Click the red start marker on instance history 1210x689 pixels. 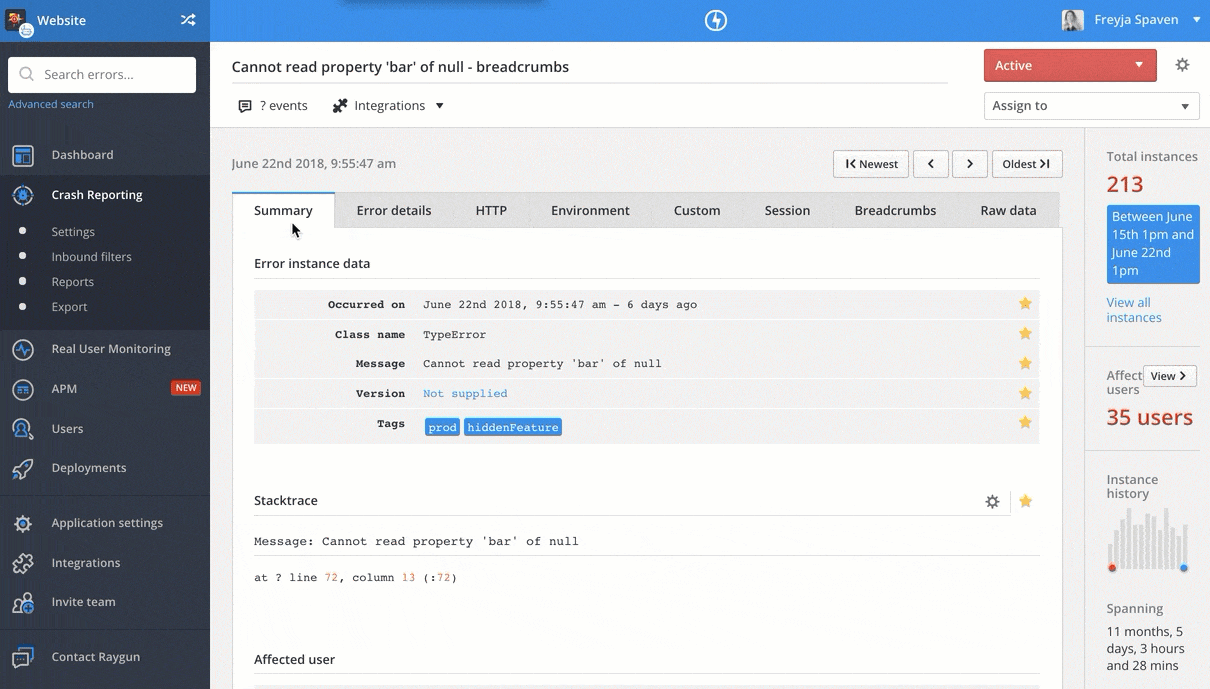pyautogui.click(x=1112, y=568)
